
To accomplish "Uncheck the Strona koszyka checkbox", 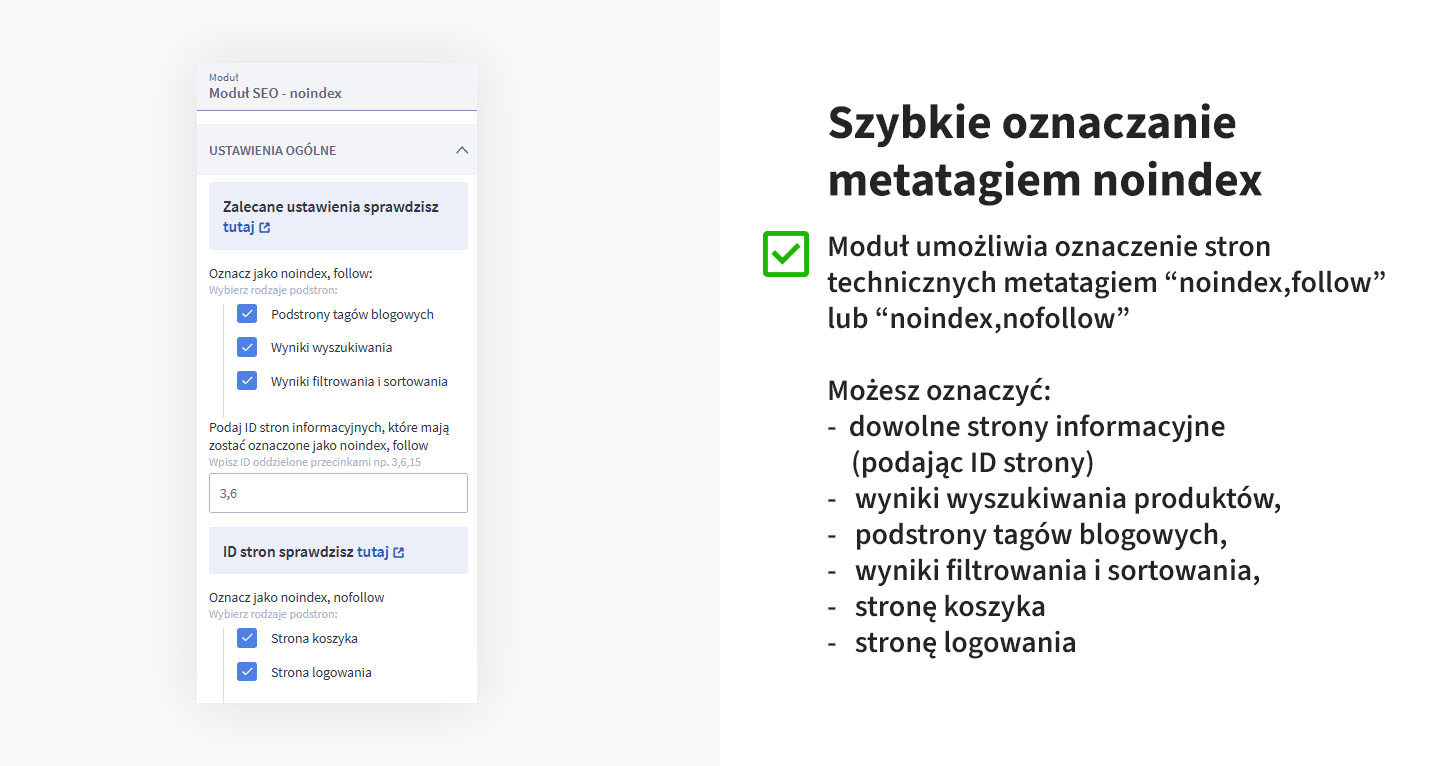I will [x=247, y=638].
